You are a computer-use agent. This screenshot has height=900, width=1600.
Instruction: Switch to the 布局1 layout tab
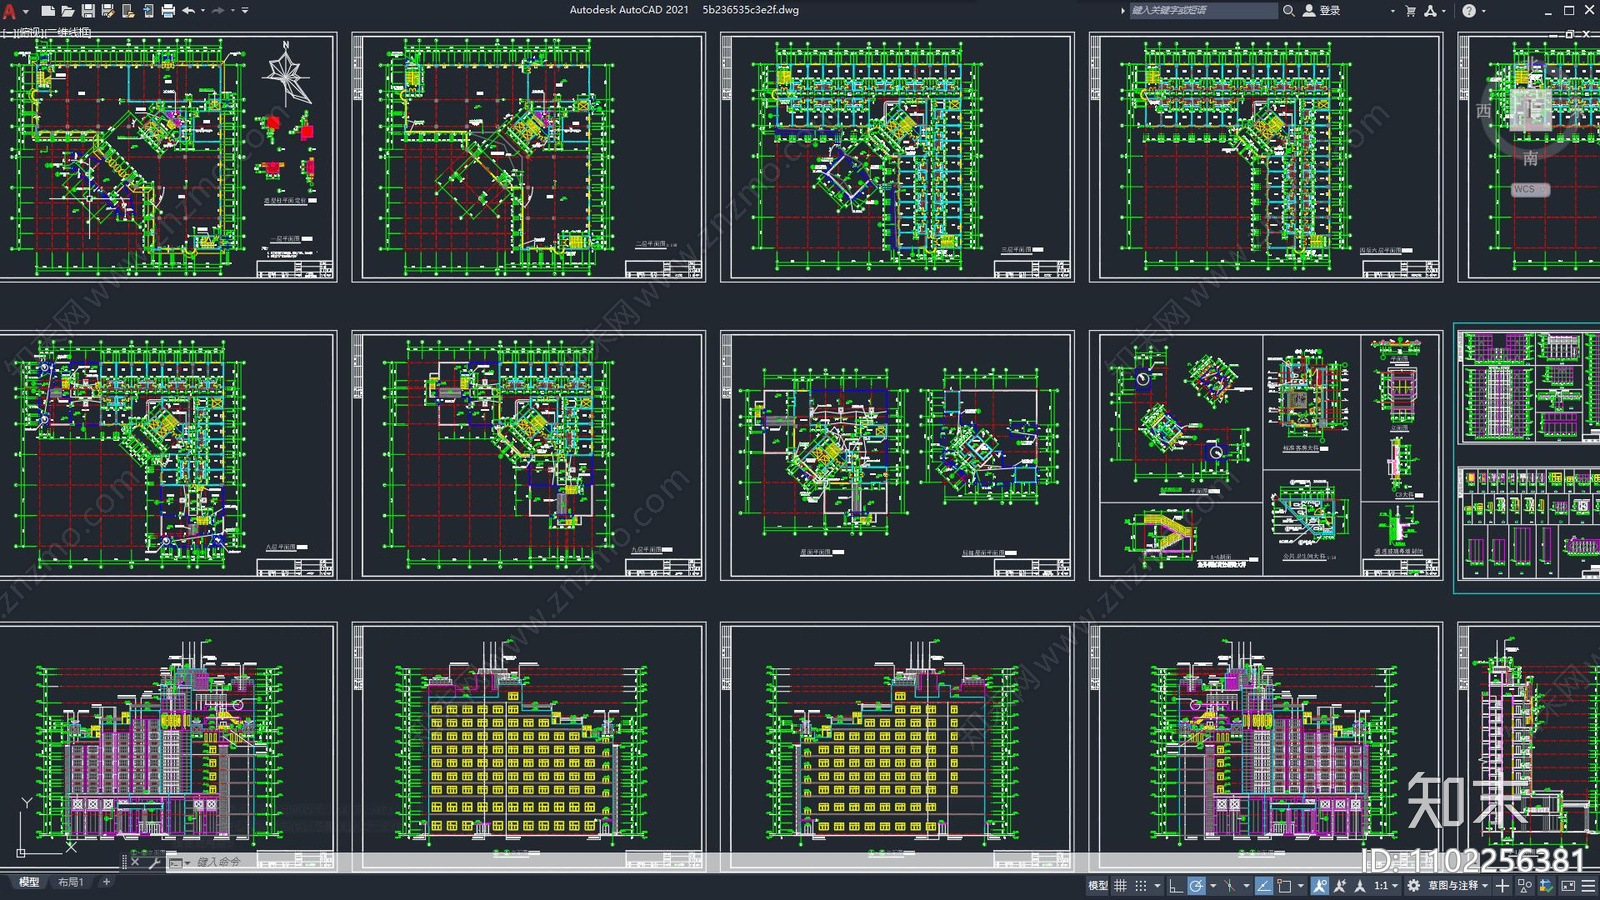tap(71, 882)
